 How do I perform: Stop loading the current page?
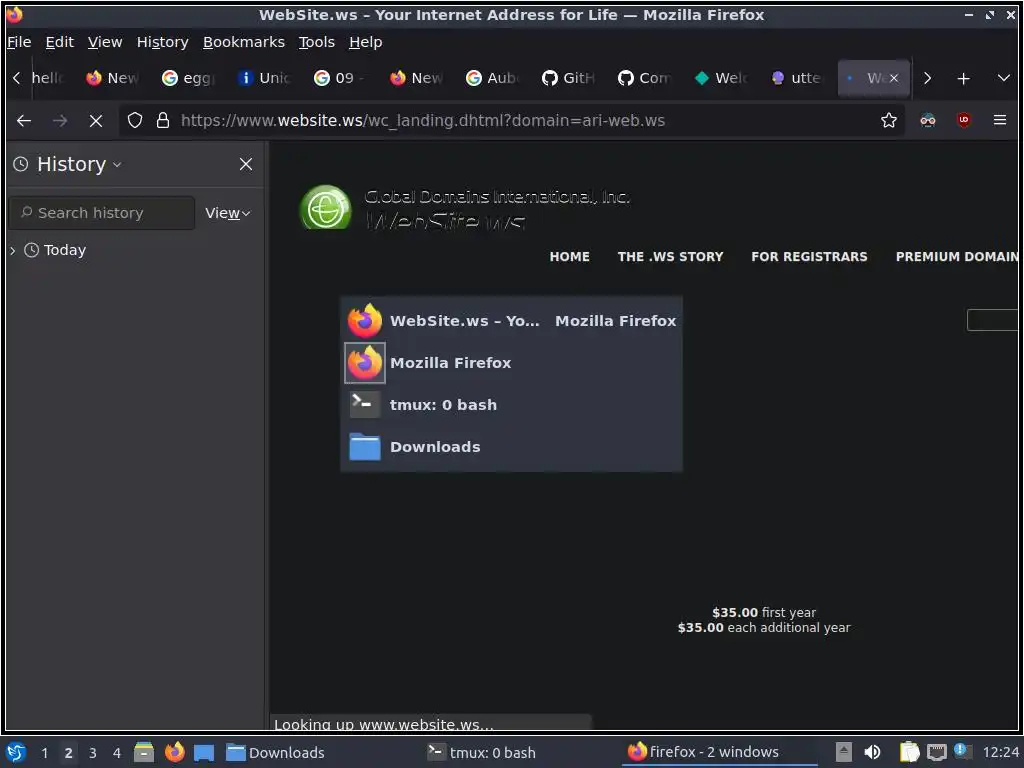pyautogui.click(x=96, y=121)
